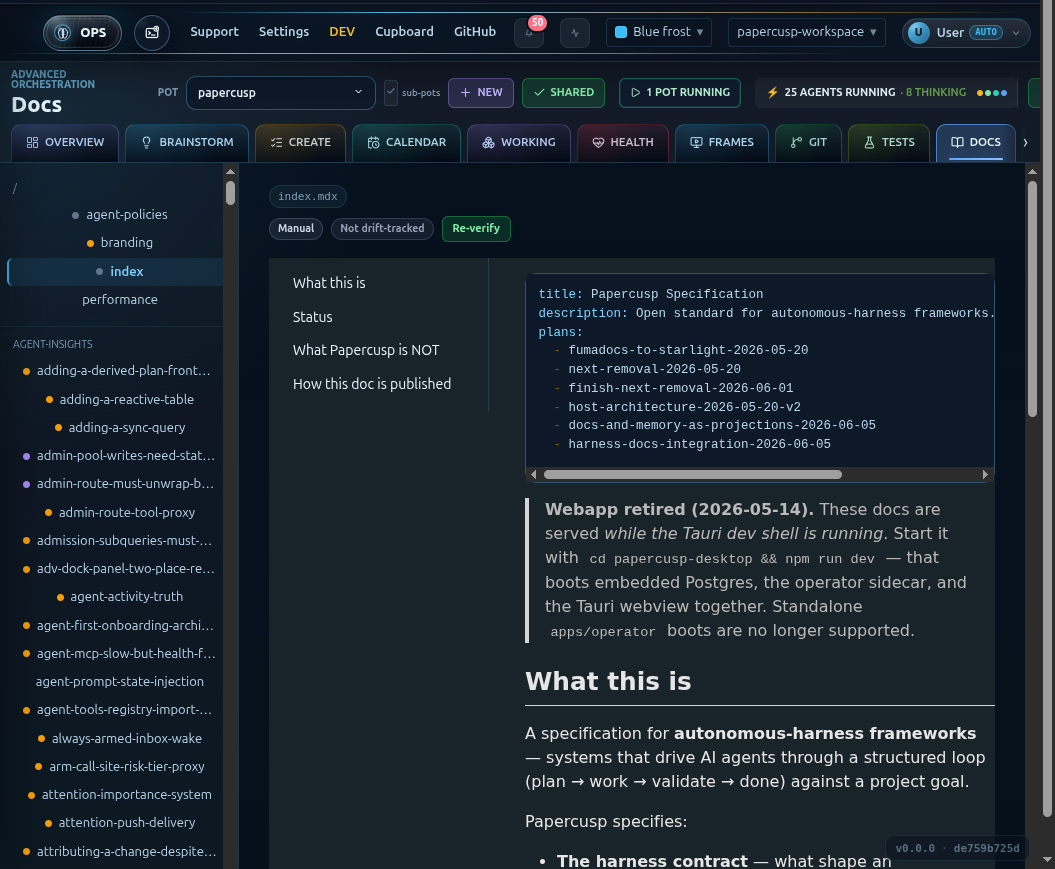1055x869 pixels.
Task: Switch to the WORKING tab
Action: (x=519, y=143)
